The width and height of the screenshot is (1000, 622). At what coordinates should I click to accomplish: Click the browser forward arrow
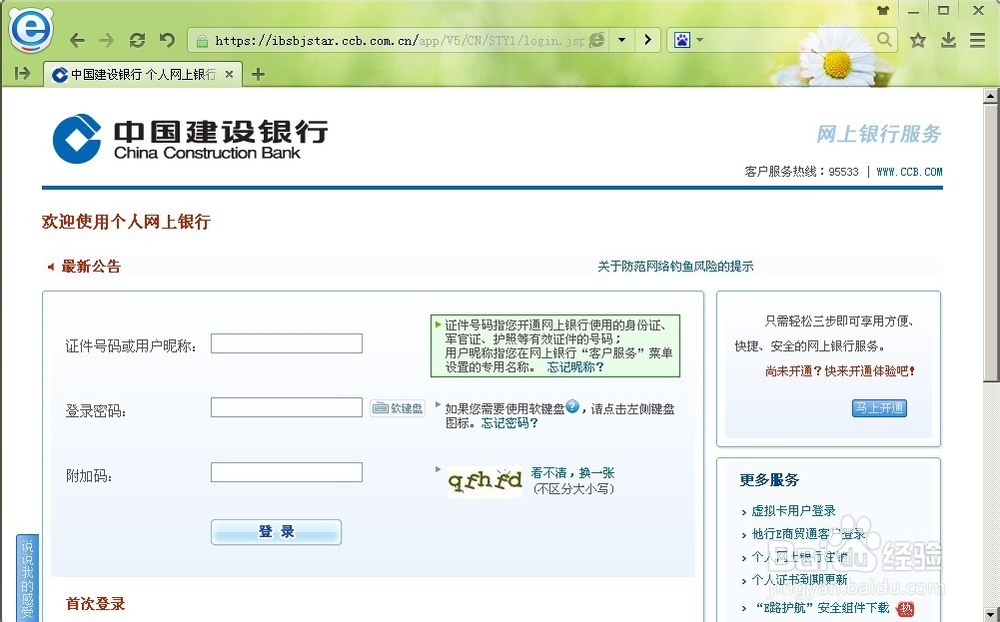pos(107,40)
